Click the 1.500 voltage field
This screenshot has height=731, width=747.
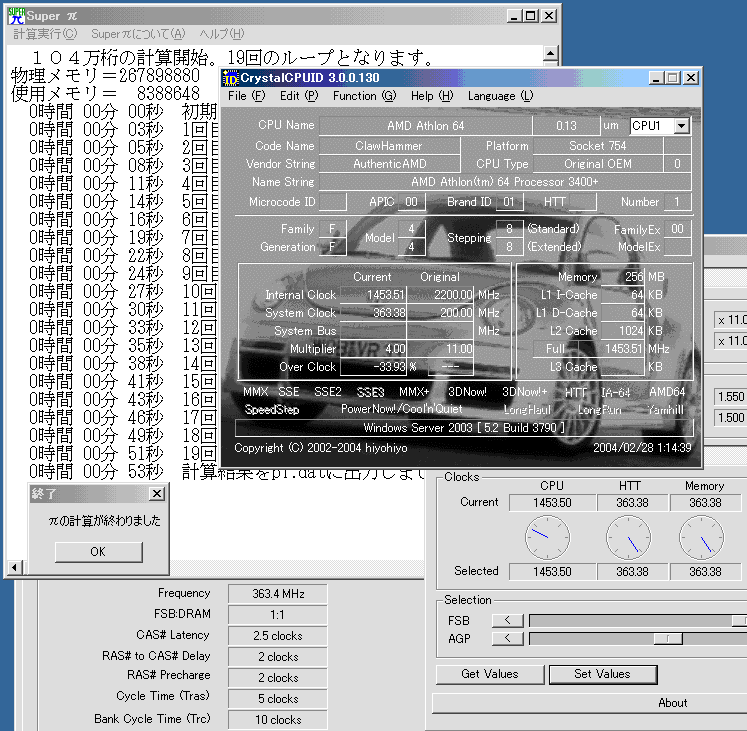pyautogui.click(x=730, y=418)
